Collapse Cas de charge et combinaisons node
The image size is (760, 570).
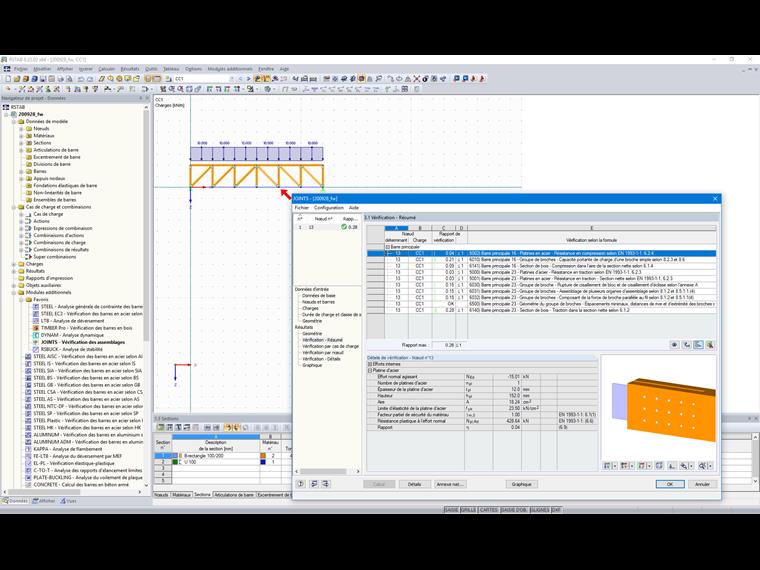point(14,207)
